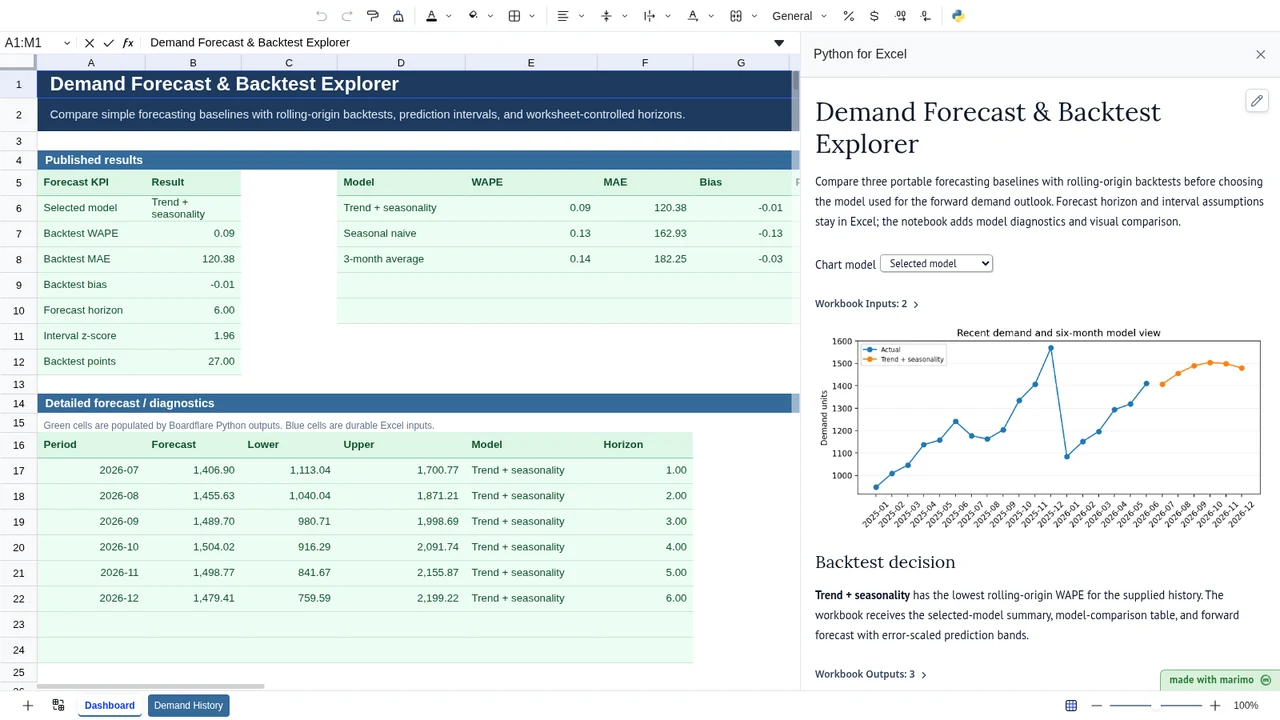The image size is (1280, 720).
Task: Click the grid view icon in the status bar
Action: (1071, 705)
